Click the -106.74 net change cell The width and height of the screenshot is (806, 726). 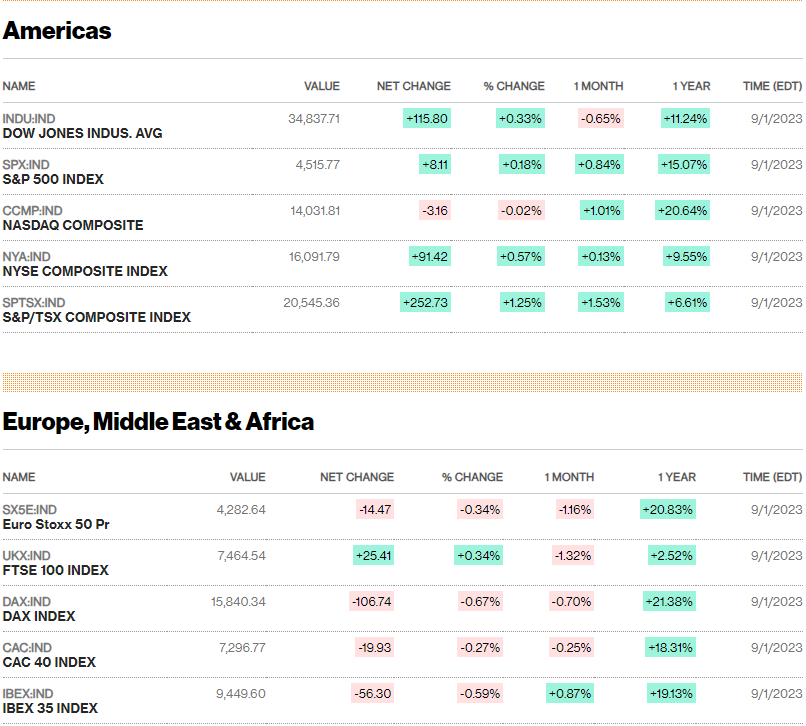[372, 602]
